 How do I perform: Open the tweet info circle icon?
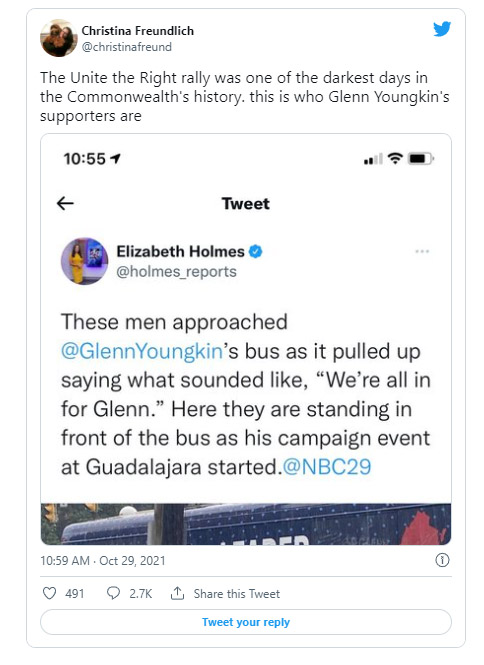(442, 560)
